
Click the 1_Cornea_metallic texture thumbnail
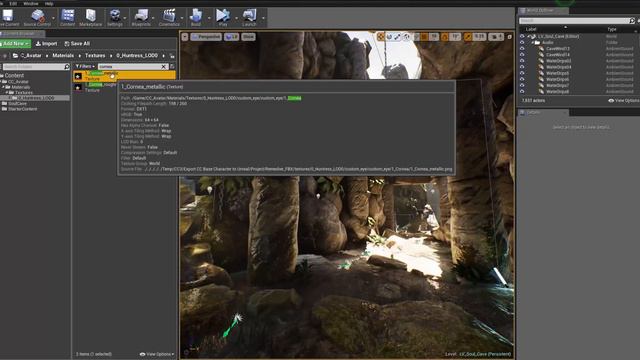coord(78,76)
